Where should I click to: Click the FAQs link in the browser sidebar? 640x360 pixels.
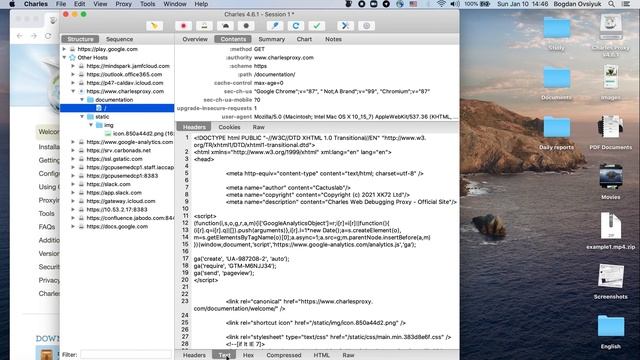47,227
